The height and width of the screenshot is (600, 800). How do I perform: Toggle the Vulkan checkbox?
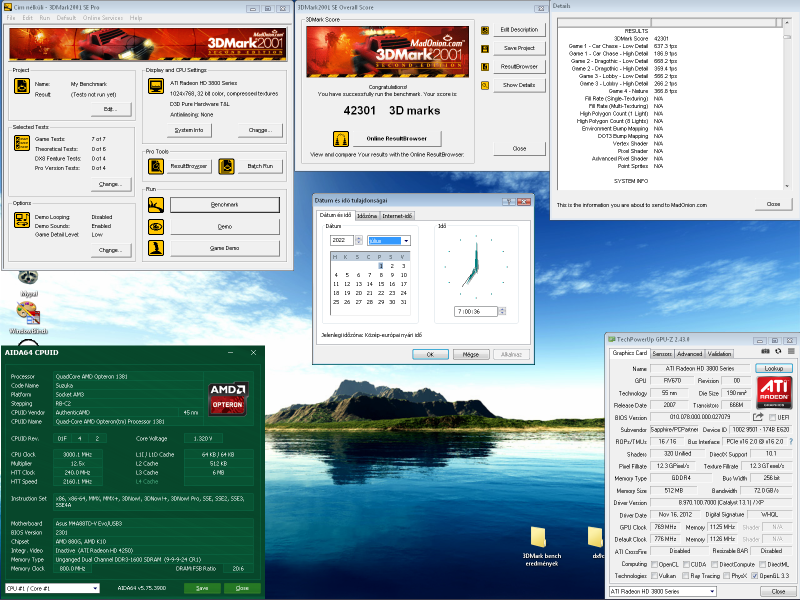(x=654, y=576)
